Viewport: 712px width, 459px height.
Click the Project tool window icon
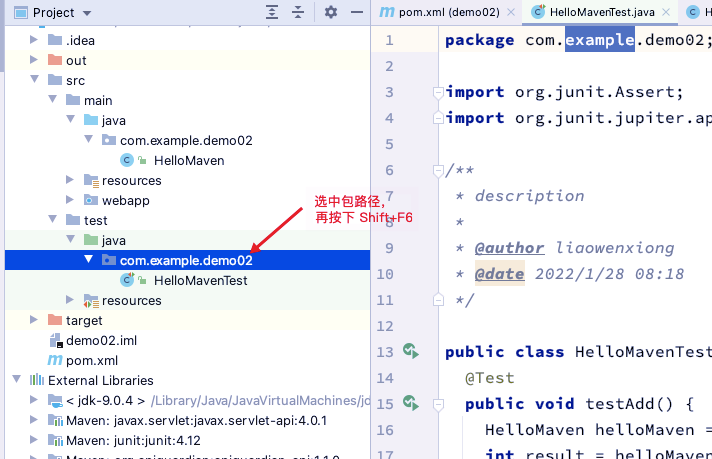21,13
